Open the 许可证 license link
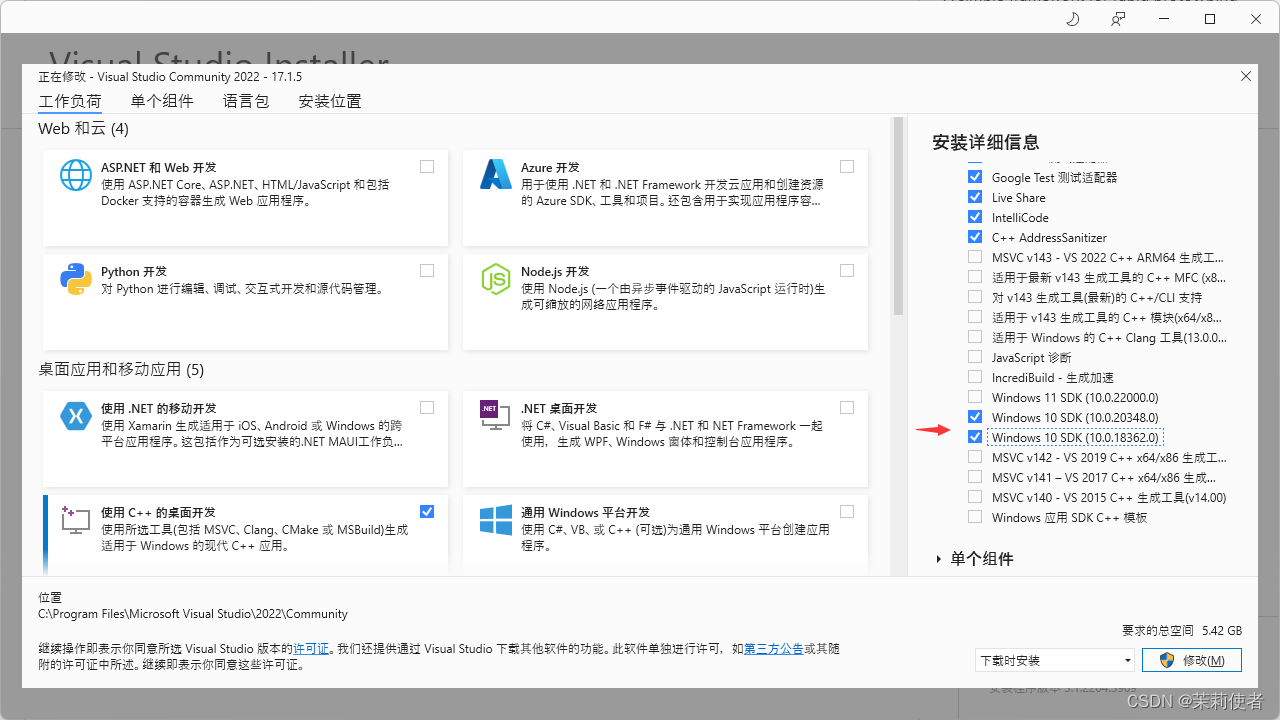This screenshot has width=1280, height=720. pyautogui.click(x=311, y=649)
